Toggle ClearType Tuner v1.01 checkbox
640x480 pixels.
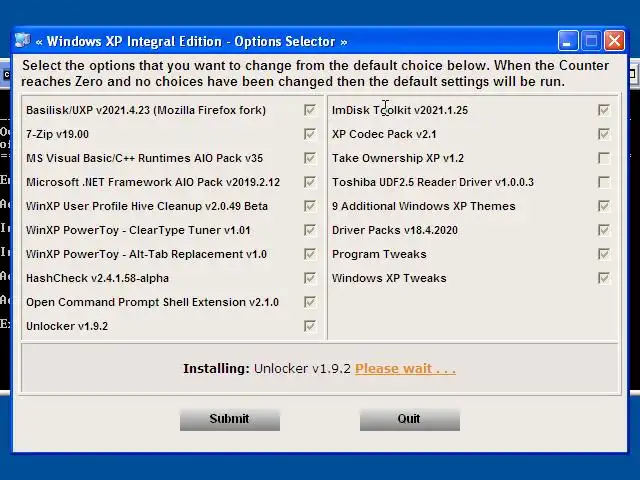pyautogui.click(x=310, y=230)
